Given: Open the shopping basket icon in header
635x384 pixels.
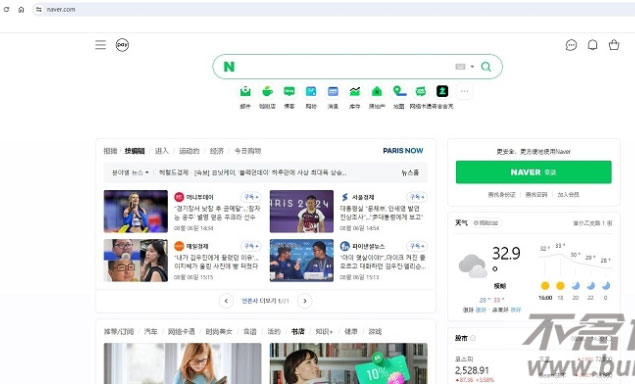Looking at the screenshot, I should (614, 45).
